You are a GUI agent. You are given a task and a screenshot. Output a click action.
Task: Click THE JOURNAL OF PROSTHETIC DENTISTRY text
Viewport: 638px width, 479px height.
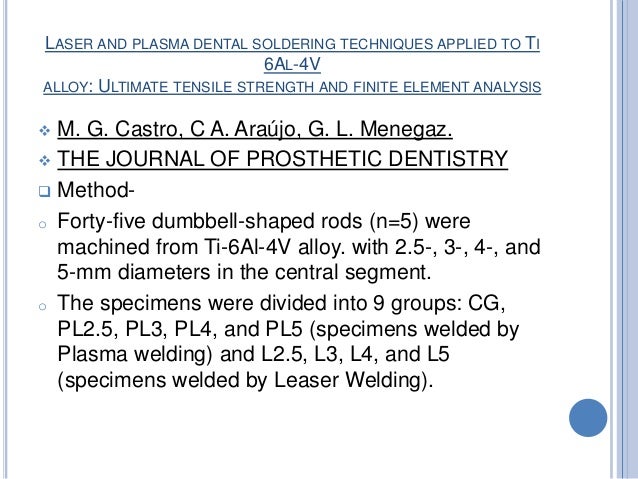(282, 159)
